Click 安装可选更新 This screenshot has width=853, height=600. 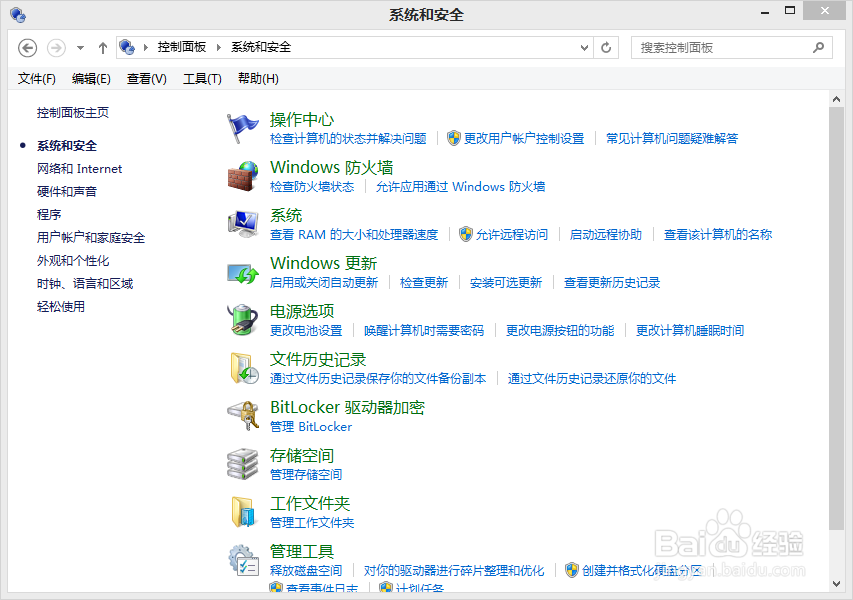(506, 282)
